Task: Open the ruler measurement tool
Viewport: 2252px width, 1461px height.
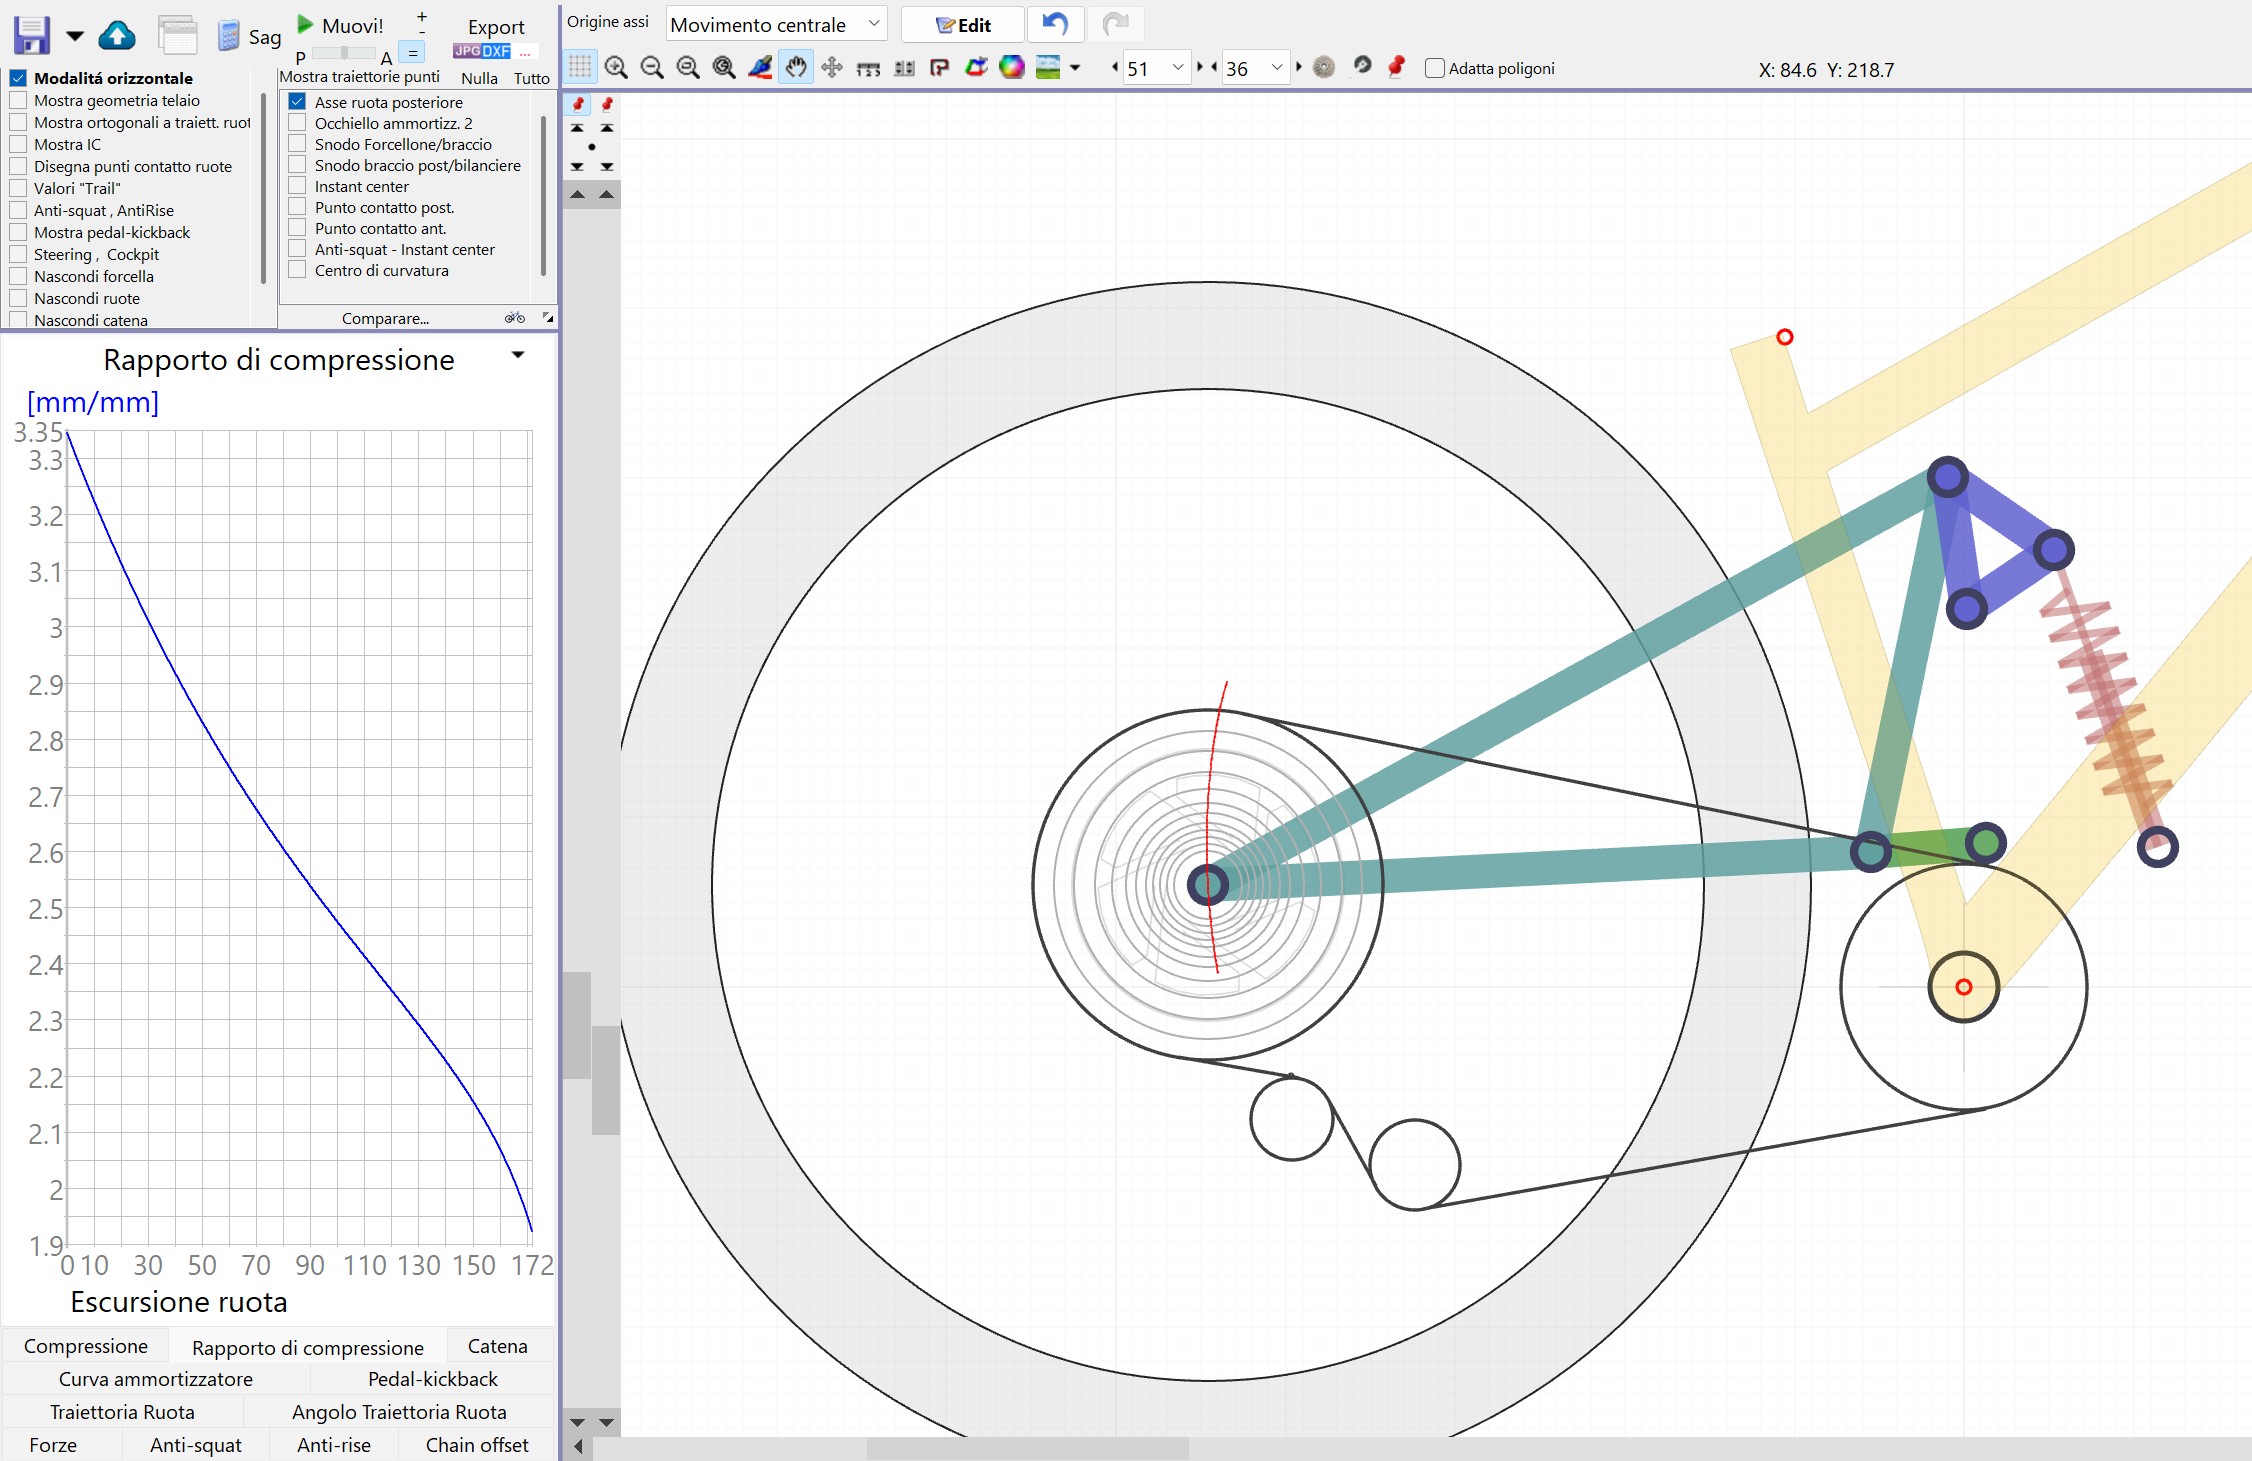Action: (868, 68)
